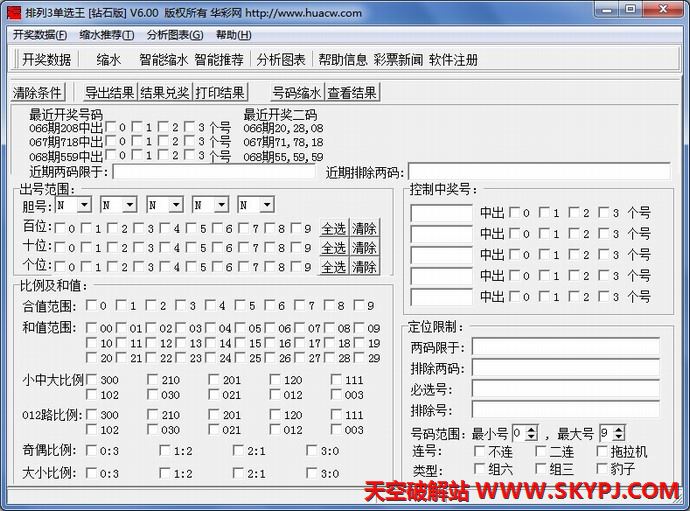
Task: Click 清除 button for the 个位 row
Action: 364,267
